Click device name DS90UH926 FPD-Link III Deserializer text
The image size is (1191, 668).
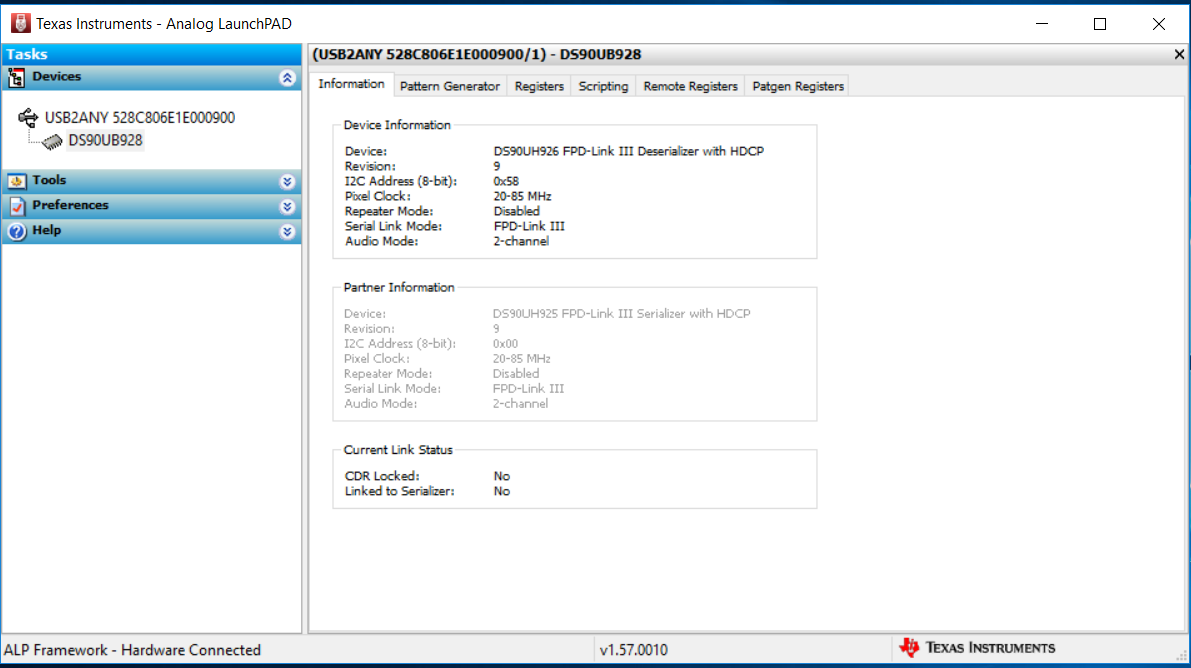tap(628, 151)
